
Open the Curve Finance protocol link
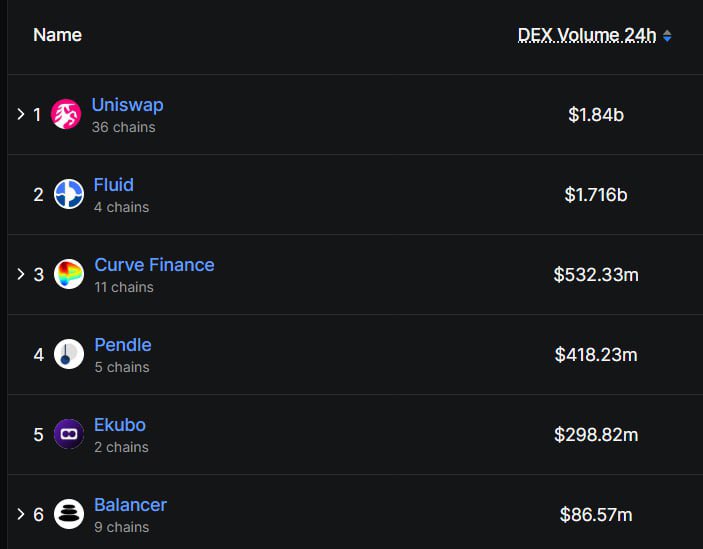tap(154, 265)
